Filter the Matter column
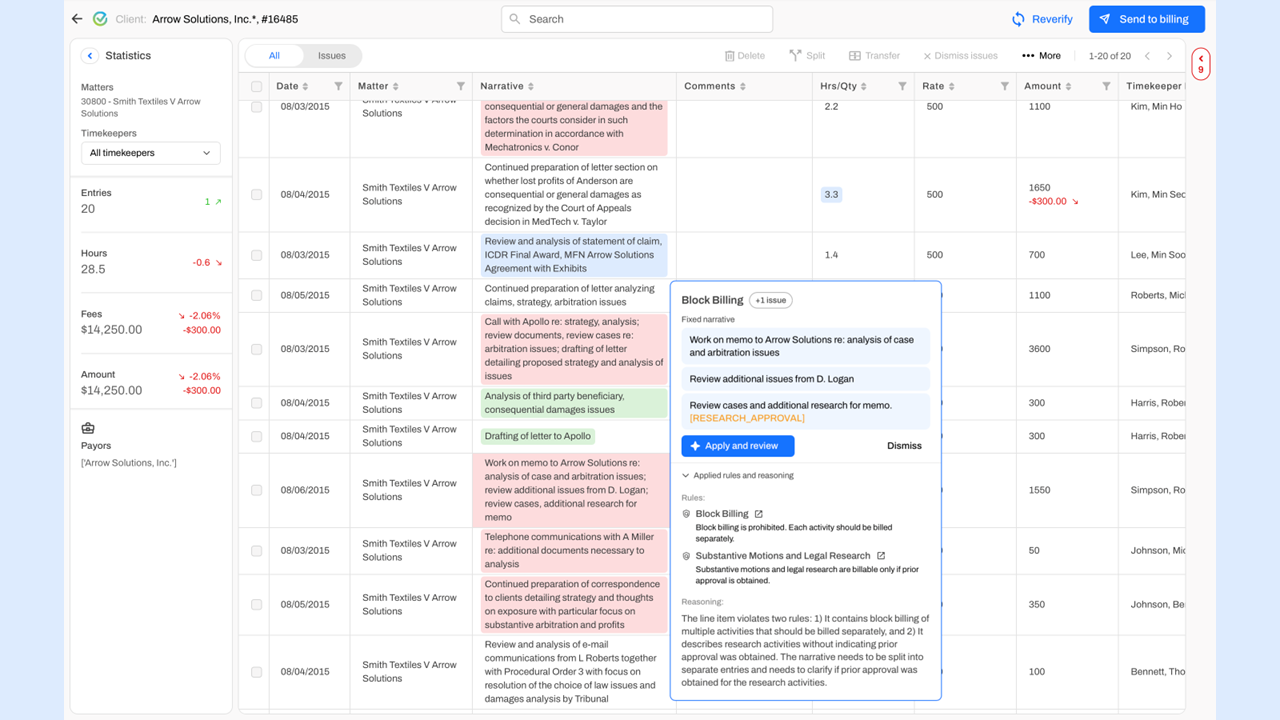Viewport: 1280px width, 720px height. click(x=460, y=86)
